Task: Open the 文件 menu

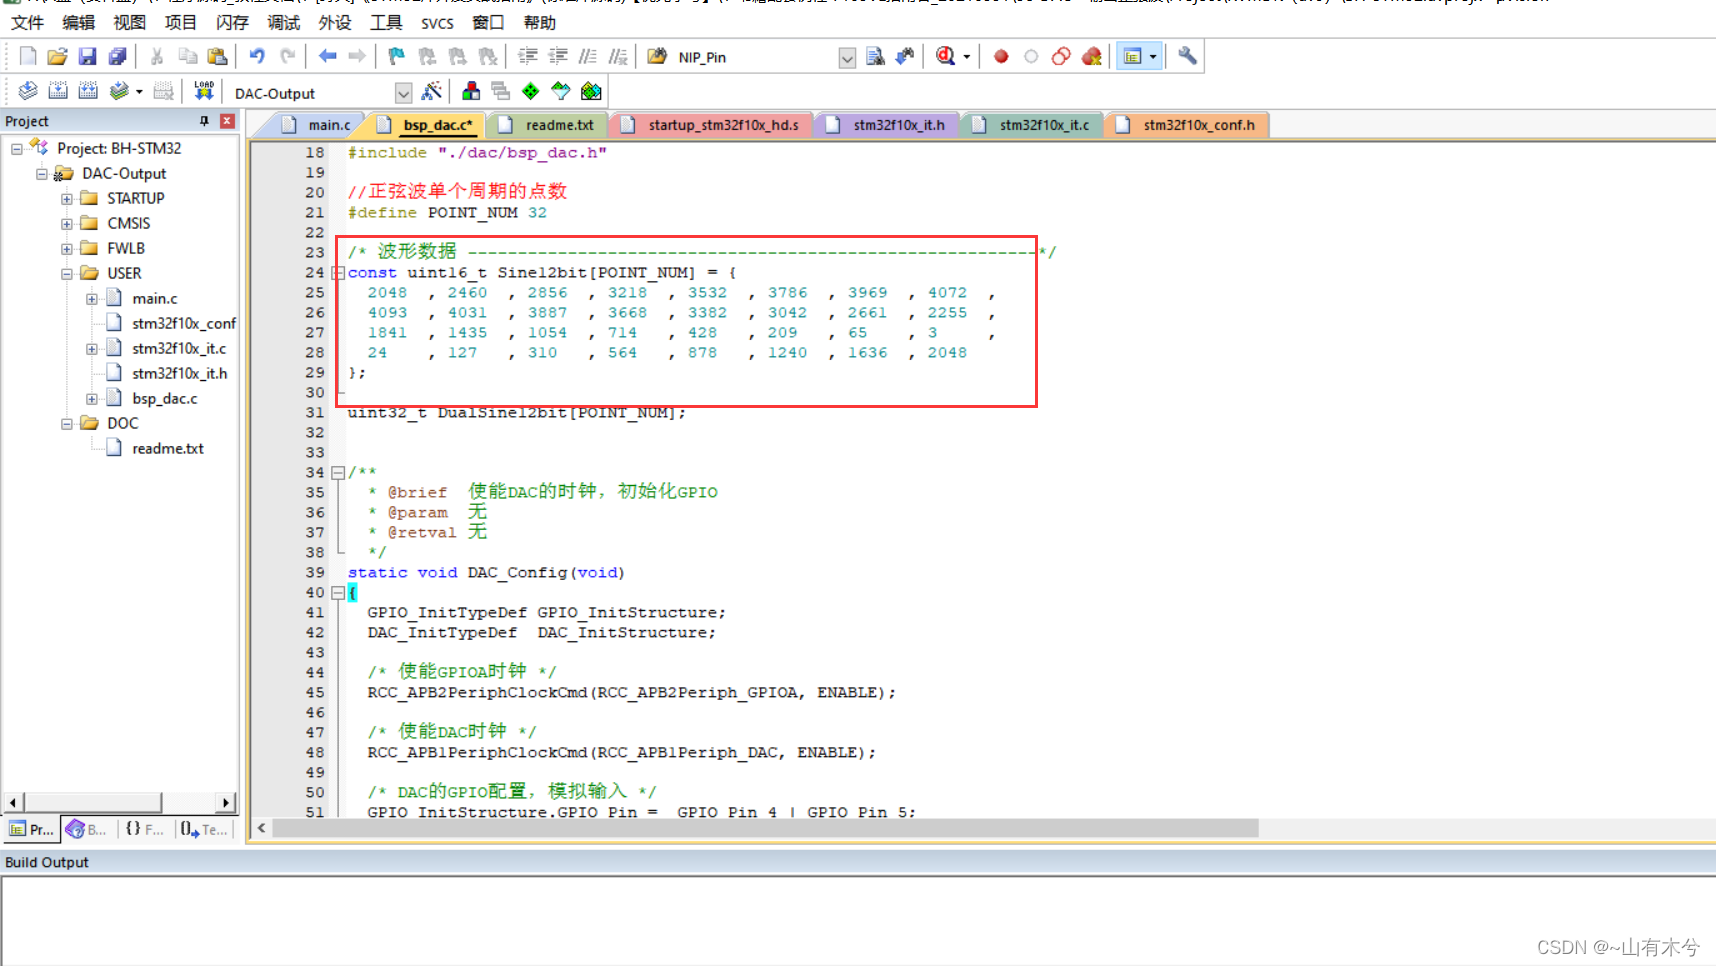Action: click(27, 22)
